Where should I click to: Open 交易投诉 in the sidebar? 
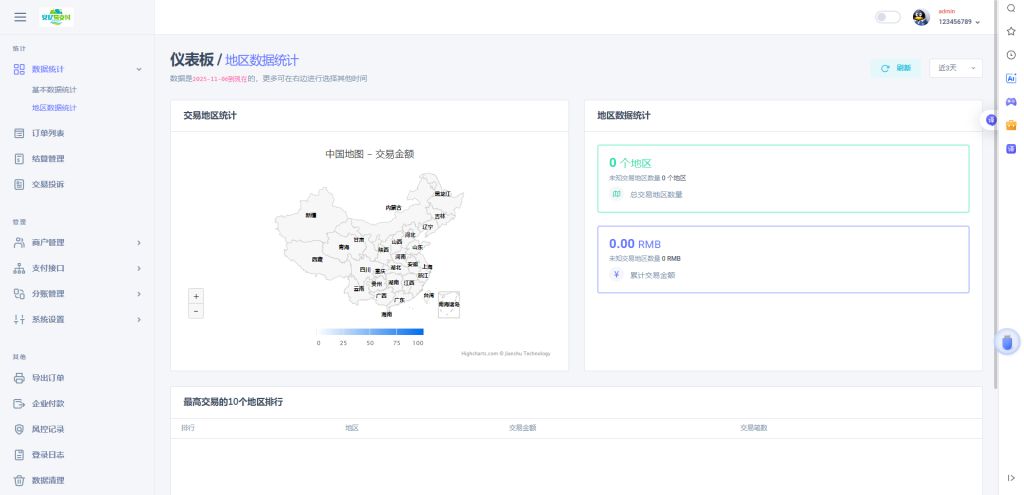click(48, 184)
